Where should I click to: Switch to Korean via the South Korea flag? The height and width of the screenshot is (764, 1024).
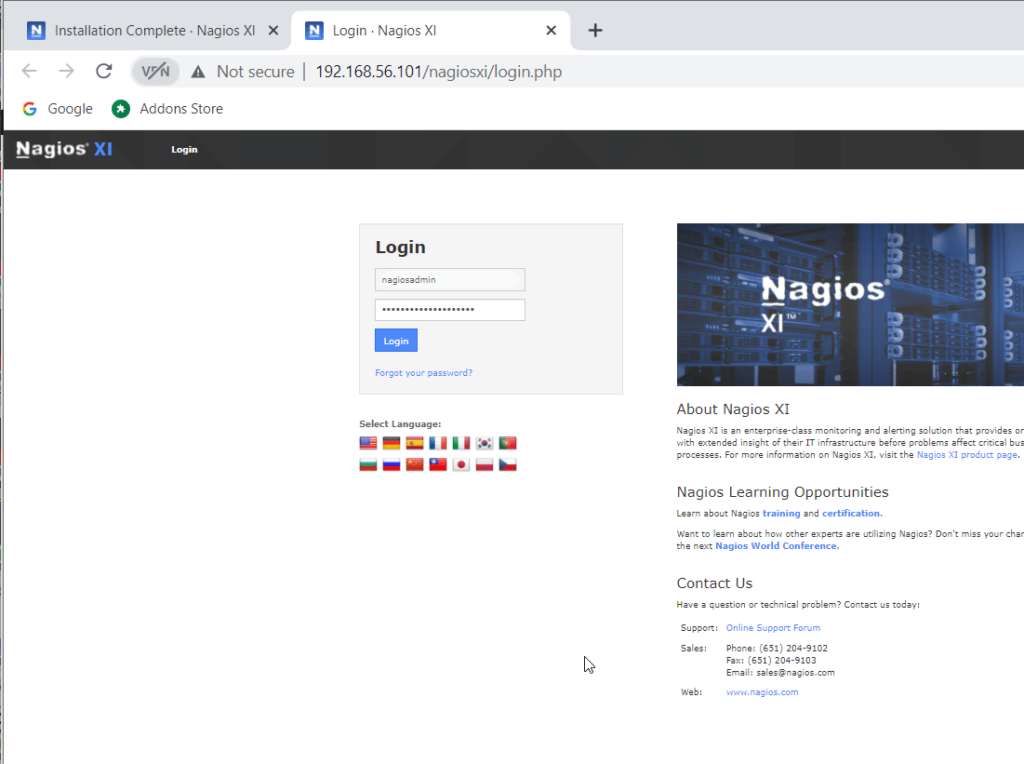(484, 443)
